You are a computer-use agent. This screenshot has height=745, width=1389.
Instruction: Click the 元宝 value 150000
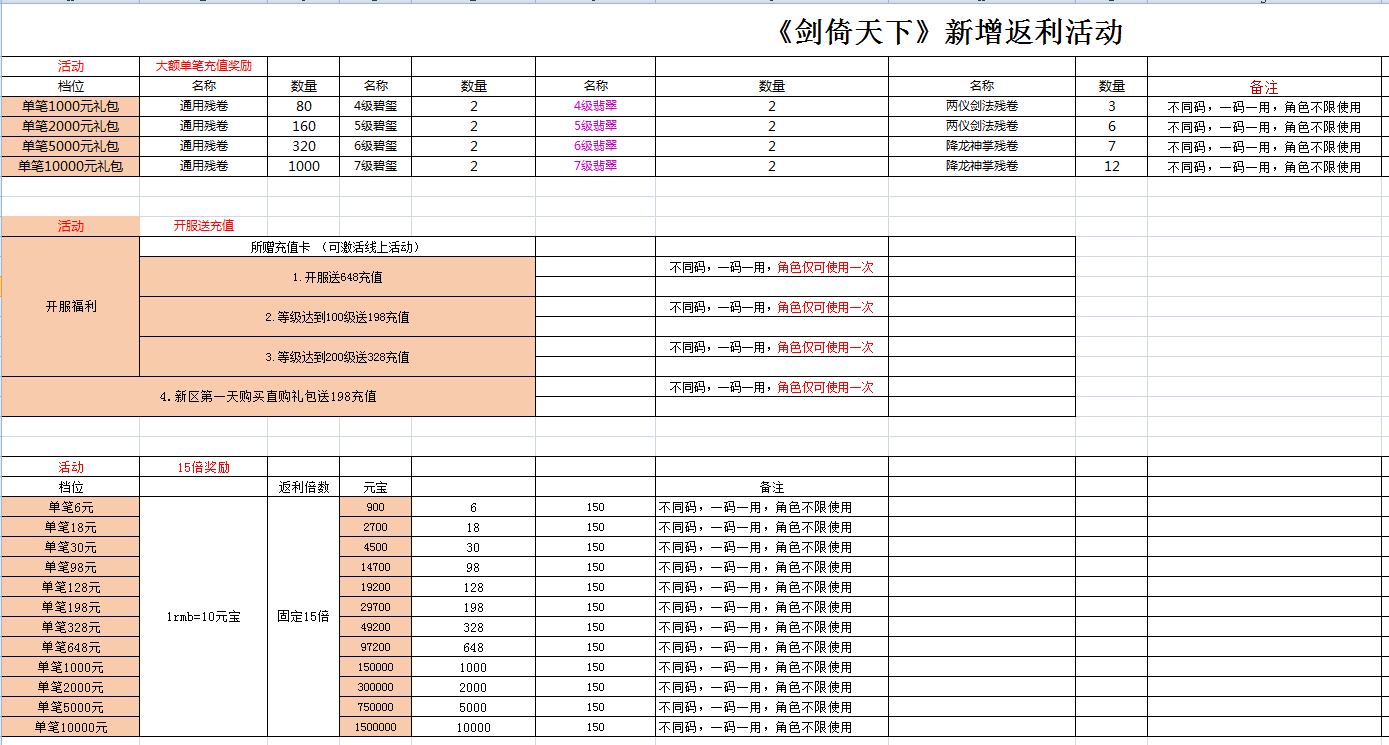[x=375, y=667]
